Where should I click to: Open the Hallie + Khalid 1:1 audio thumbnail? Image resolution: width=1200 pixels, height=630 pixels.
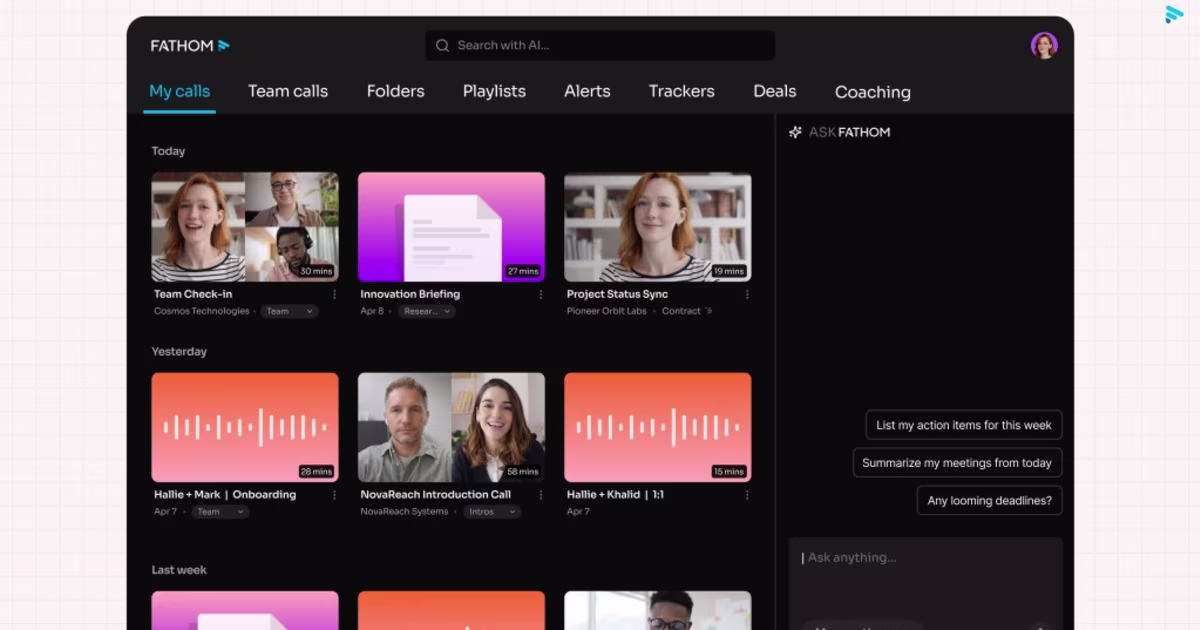658,428
